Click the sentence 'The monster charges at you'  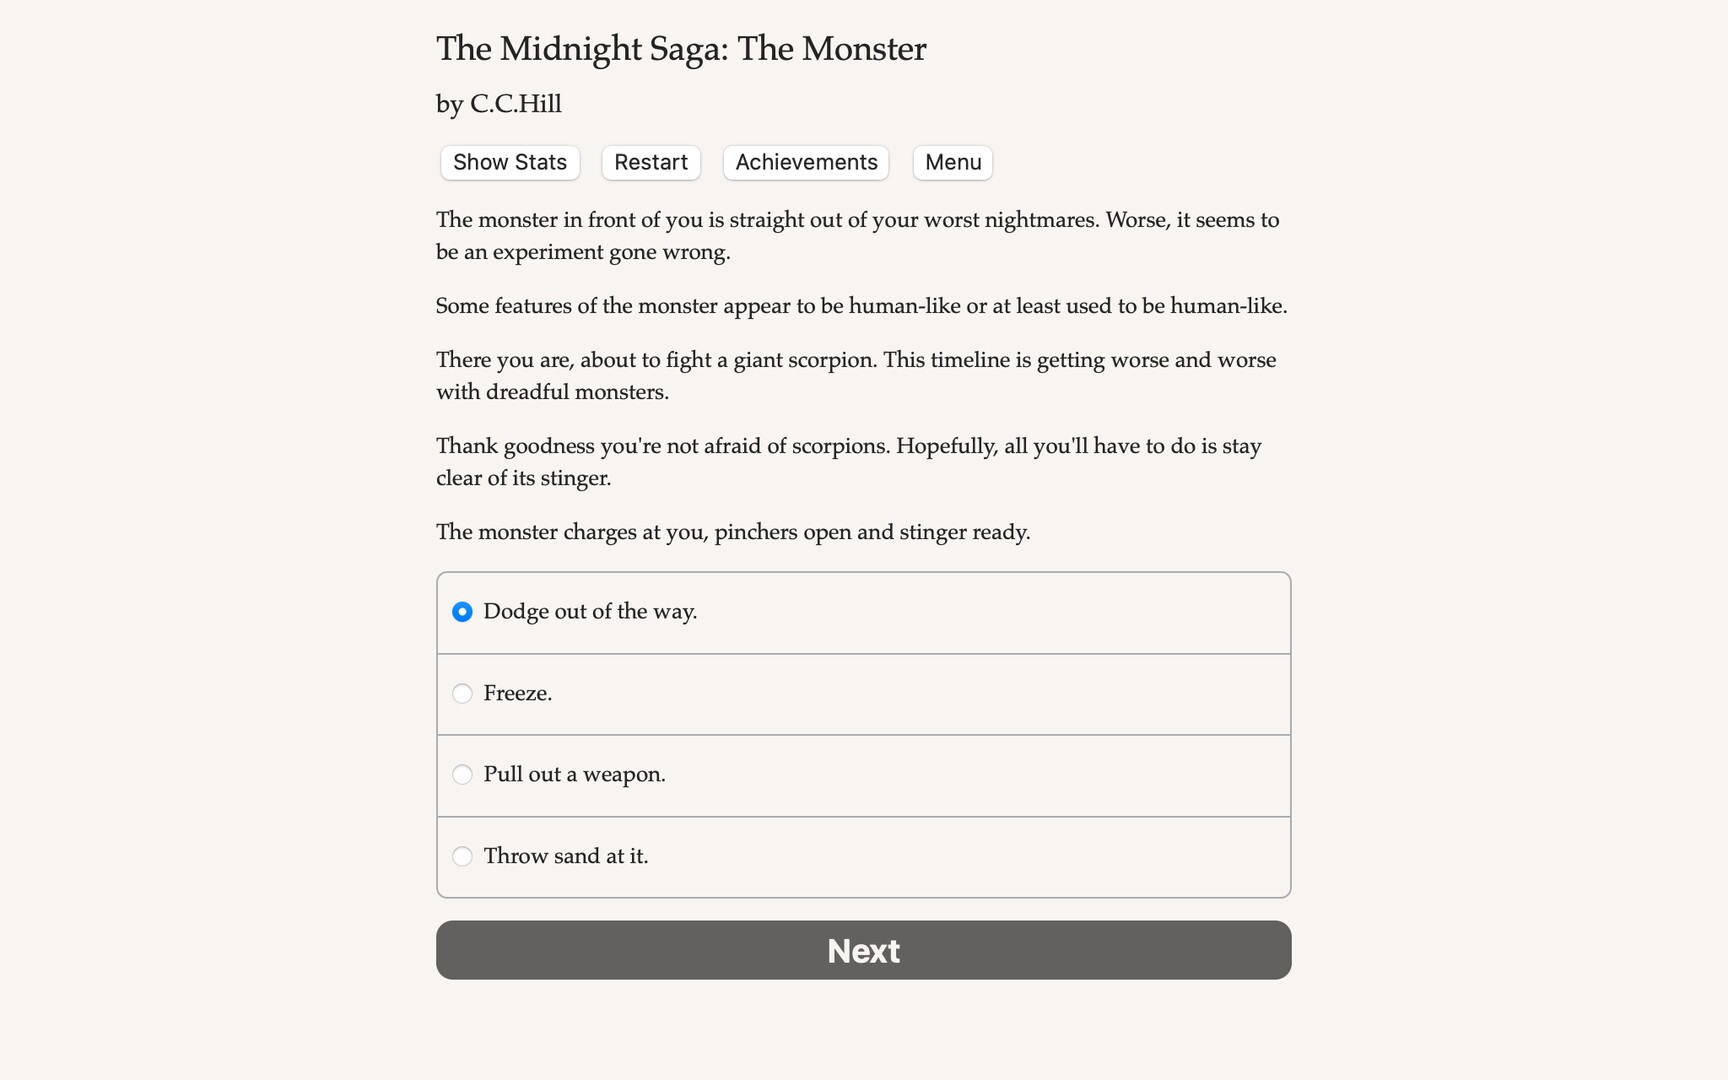click(733, 532)
